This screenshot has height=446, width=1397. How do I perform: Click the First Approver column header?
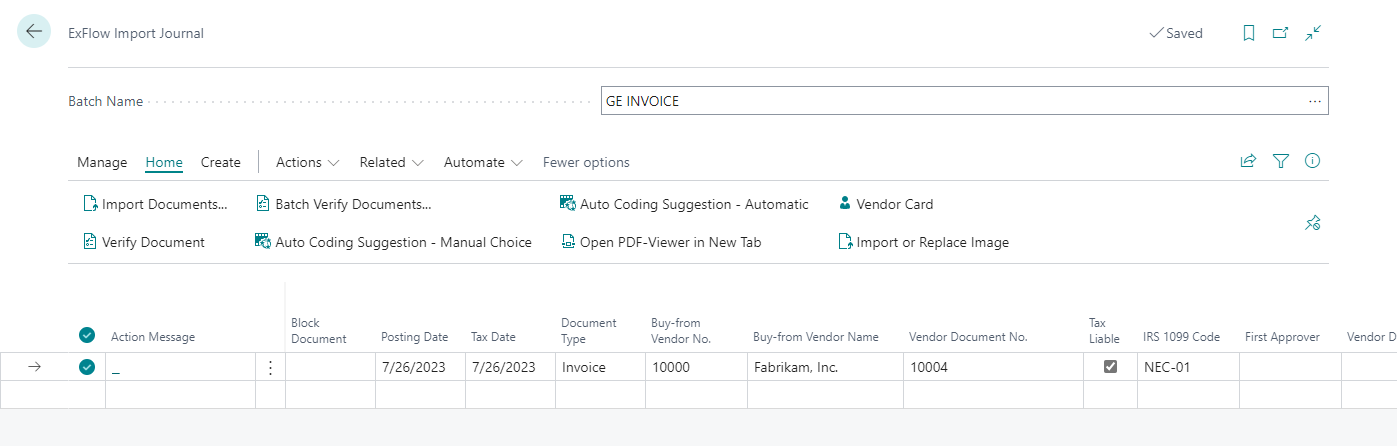point(1282,337)
